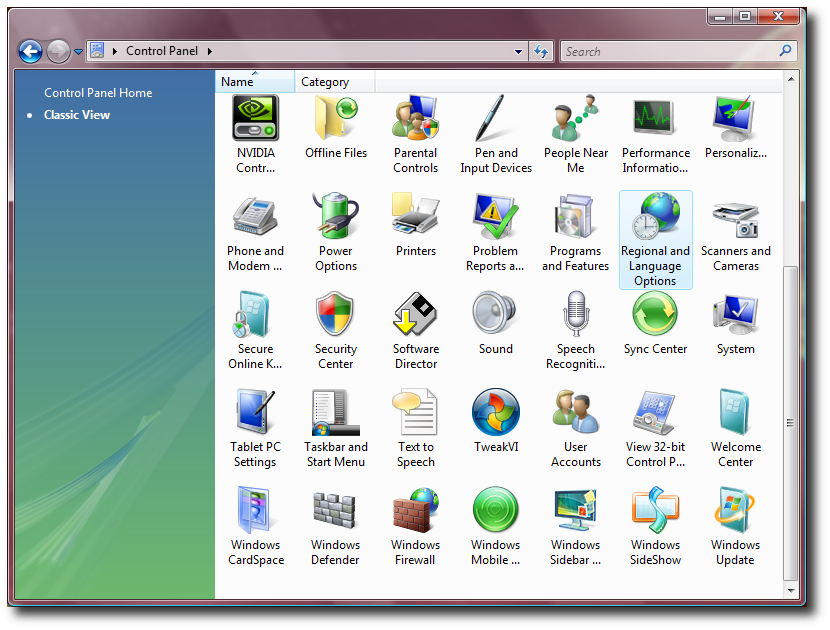Open Text to Speech
The height and width of the screenshot is (630, 830).
(x=416, y=428)
